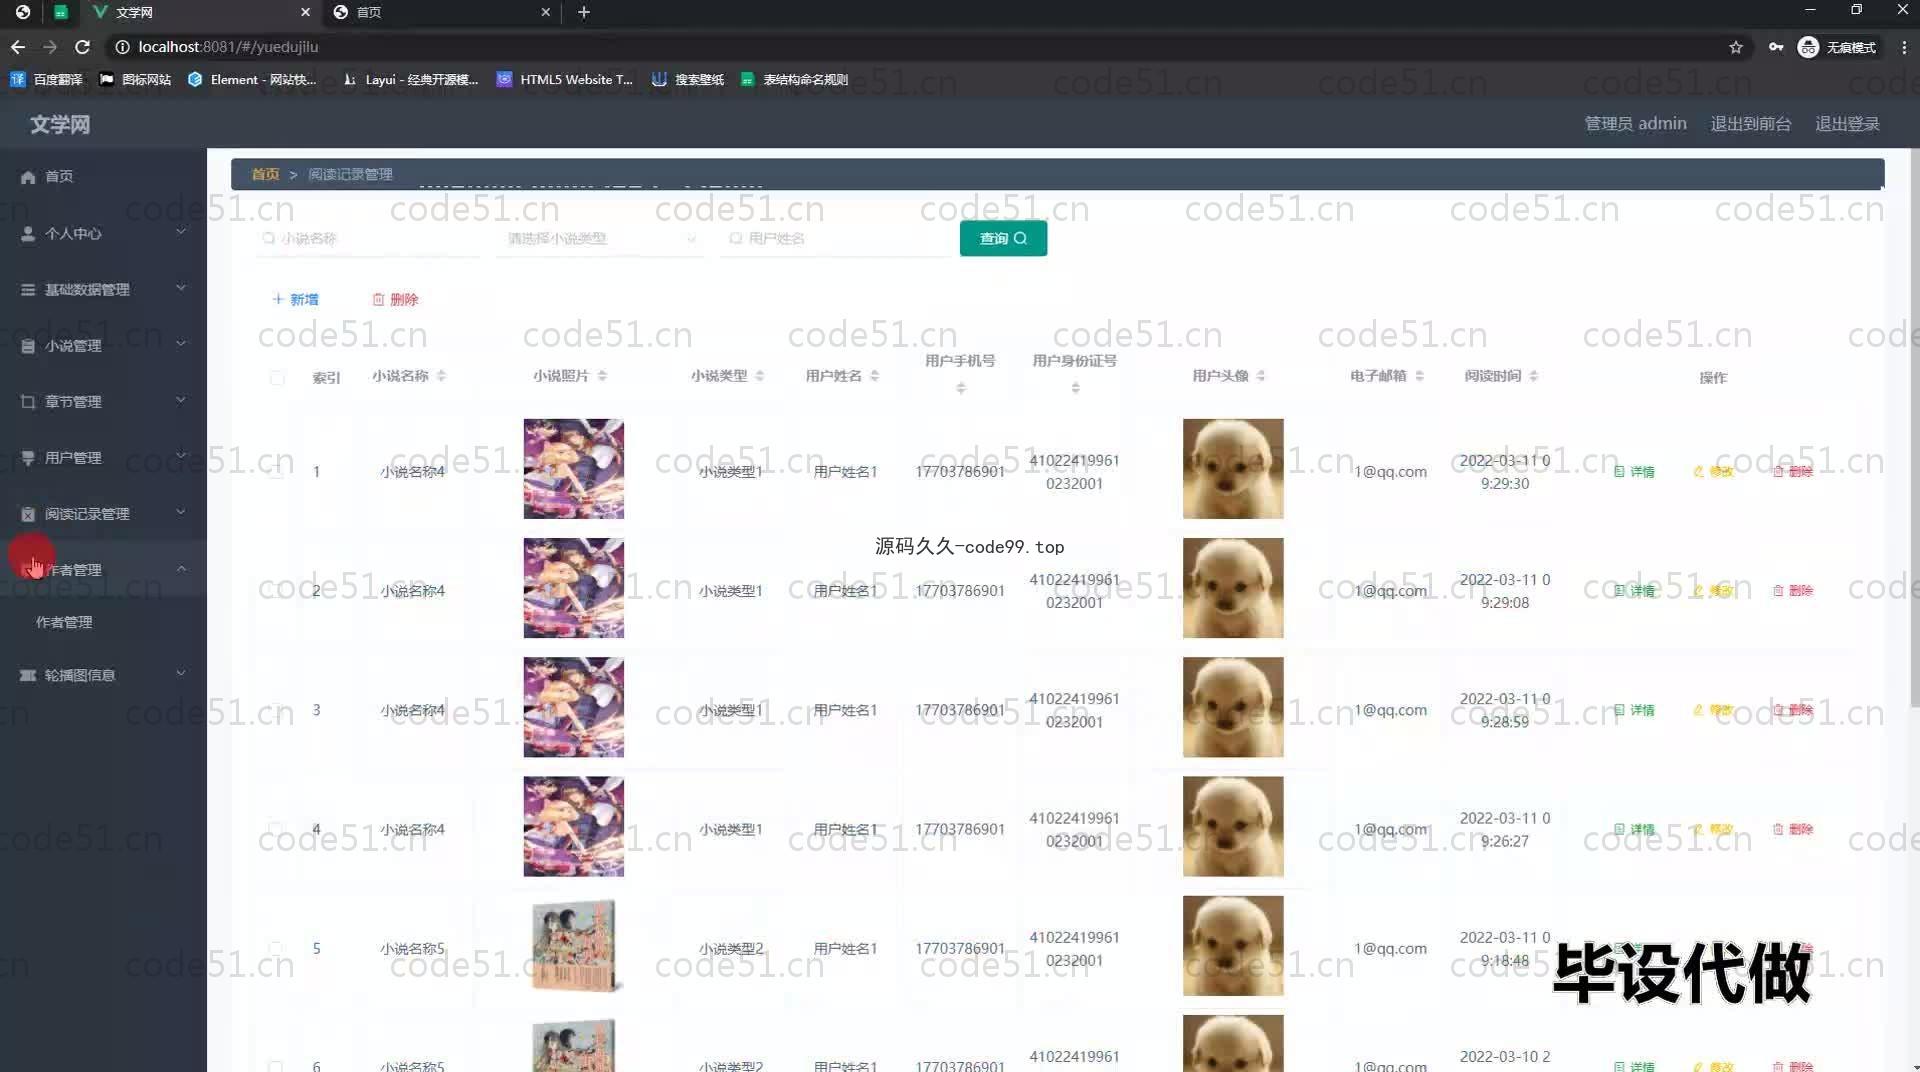Check the row 1 checkbox
This screenshot has width=1920, height=1072.
click(277, 471)
